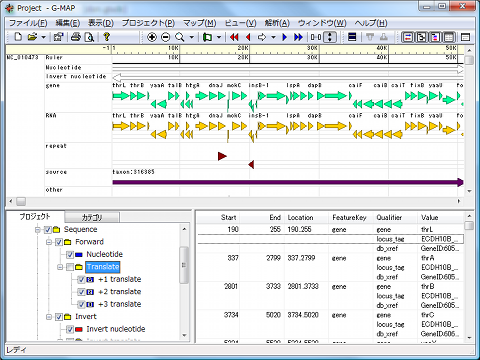Open the dropdown arrow beside the magnifier tool
The width and height of the screenshot is (480, 360).
(x=192, y=37)
